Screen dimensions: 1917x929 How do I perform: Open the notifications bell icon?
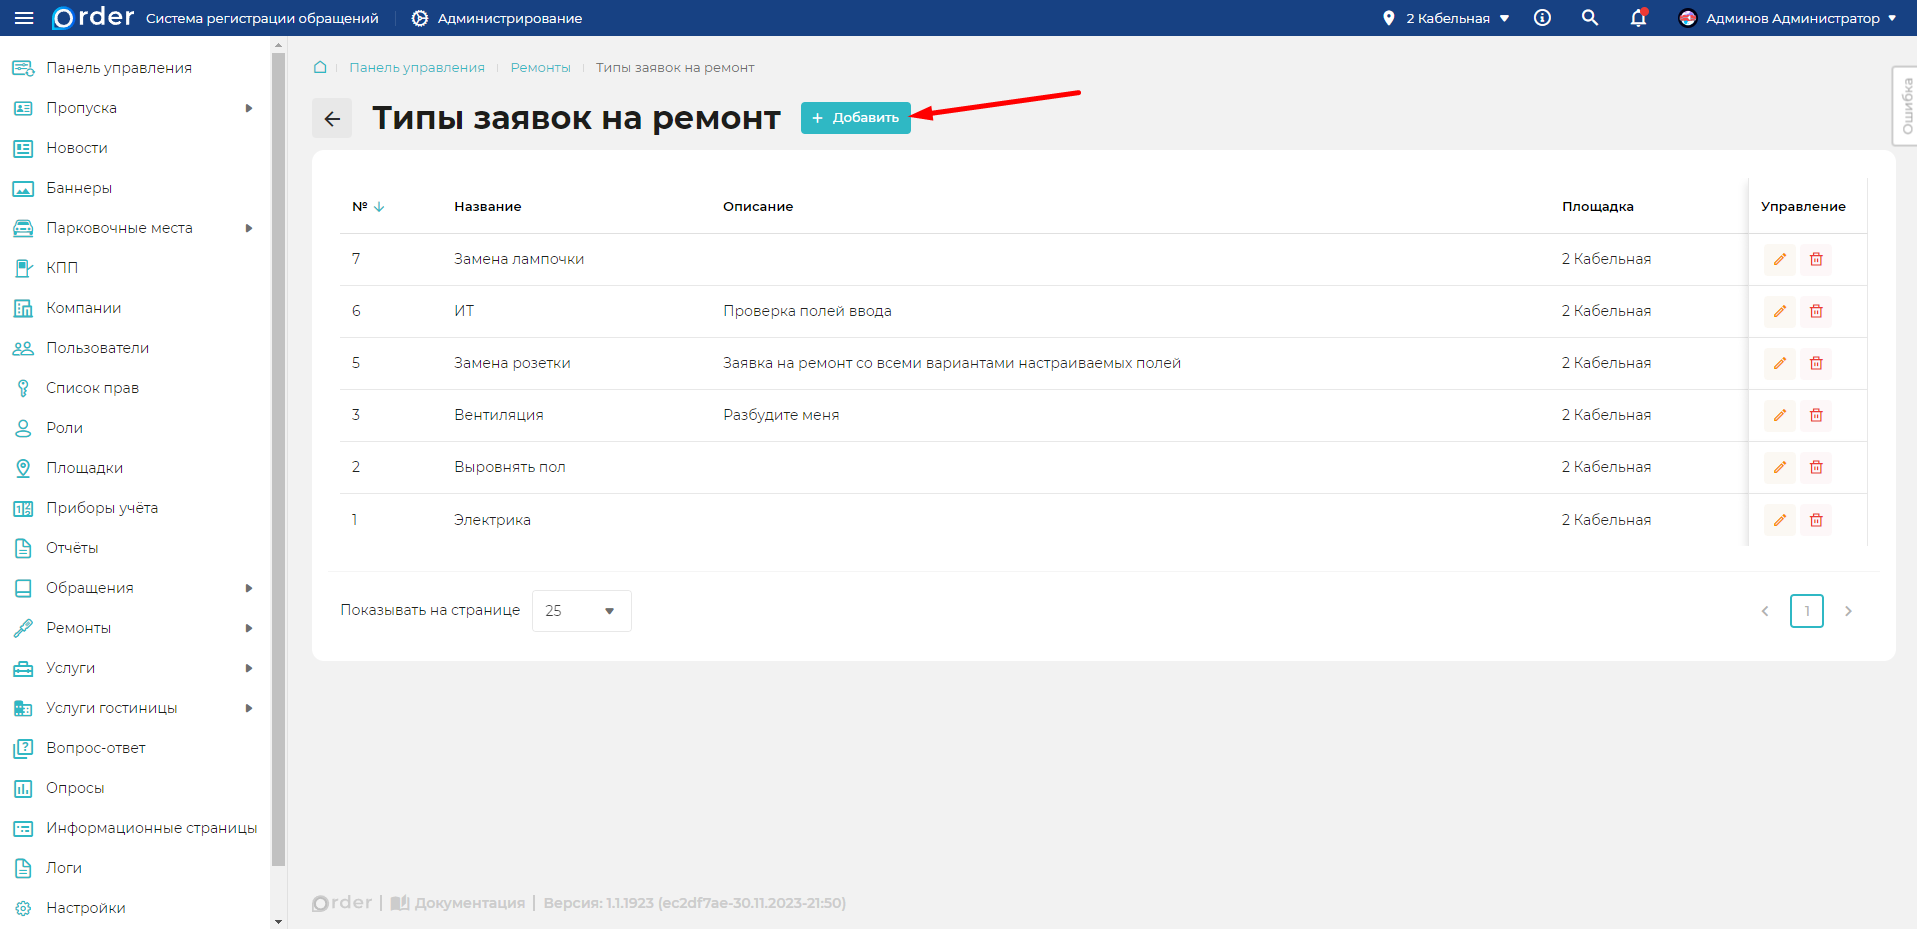[1637, 18]
